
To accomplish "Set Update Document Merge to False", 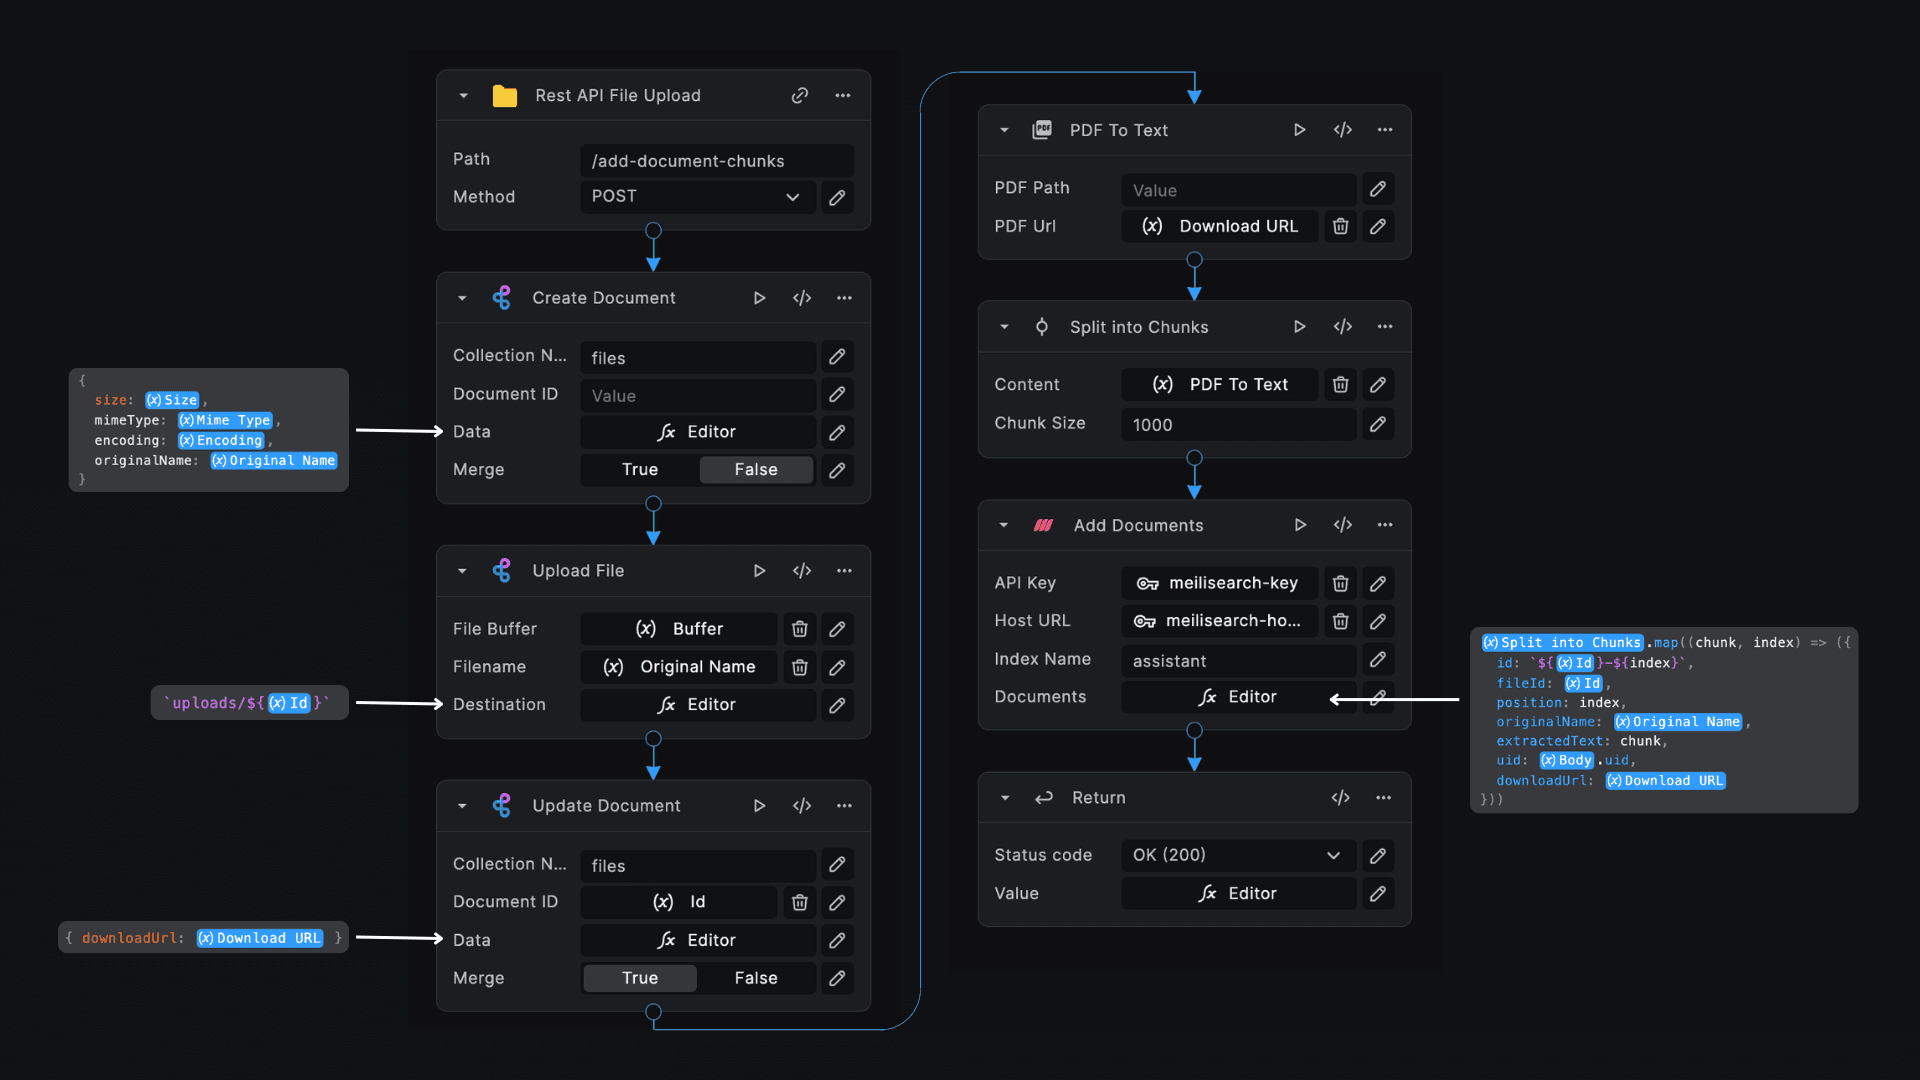I will [x=756, y=978].
